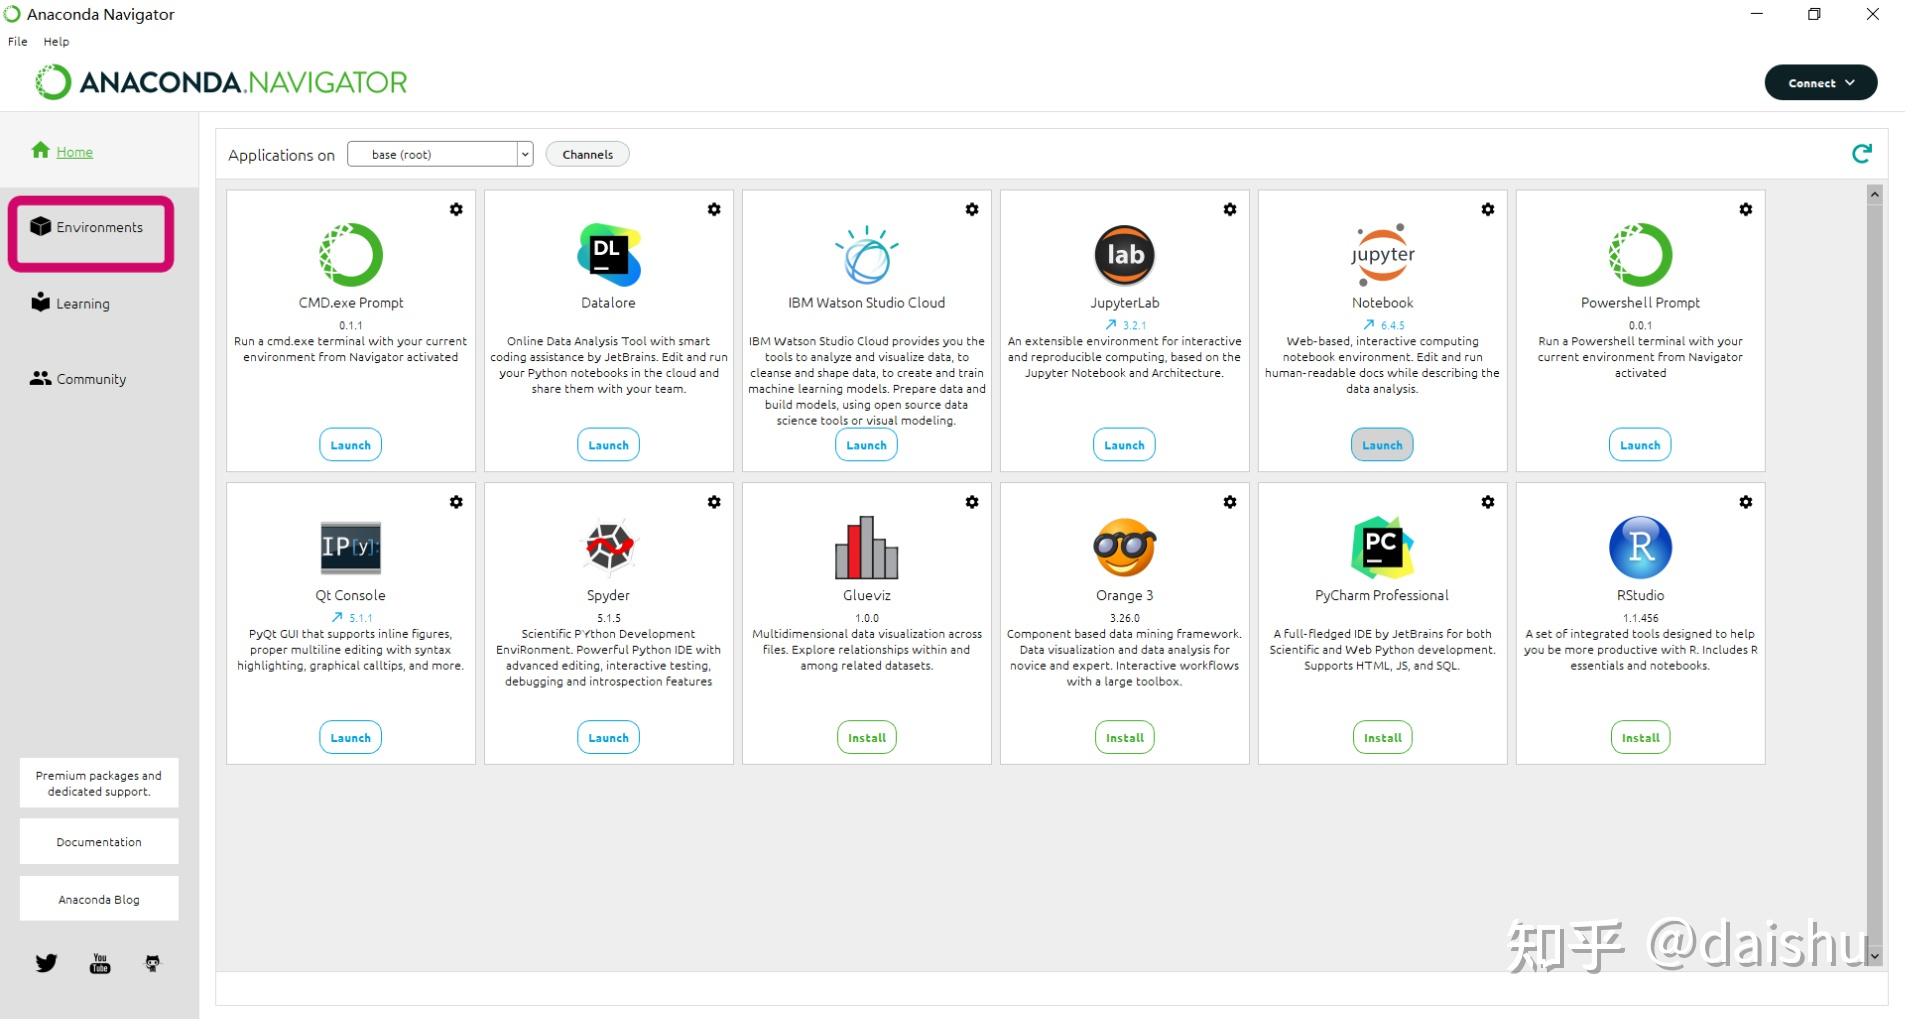Open the CMD.exe Prompt app icon
The image size is (1920, 1024).
(x=352, y=256)
